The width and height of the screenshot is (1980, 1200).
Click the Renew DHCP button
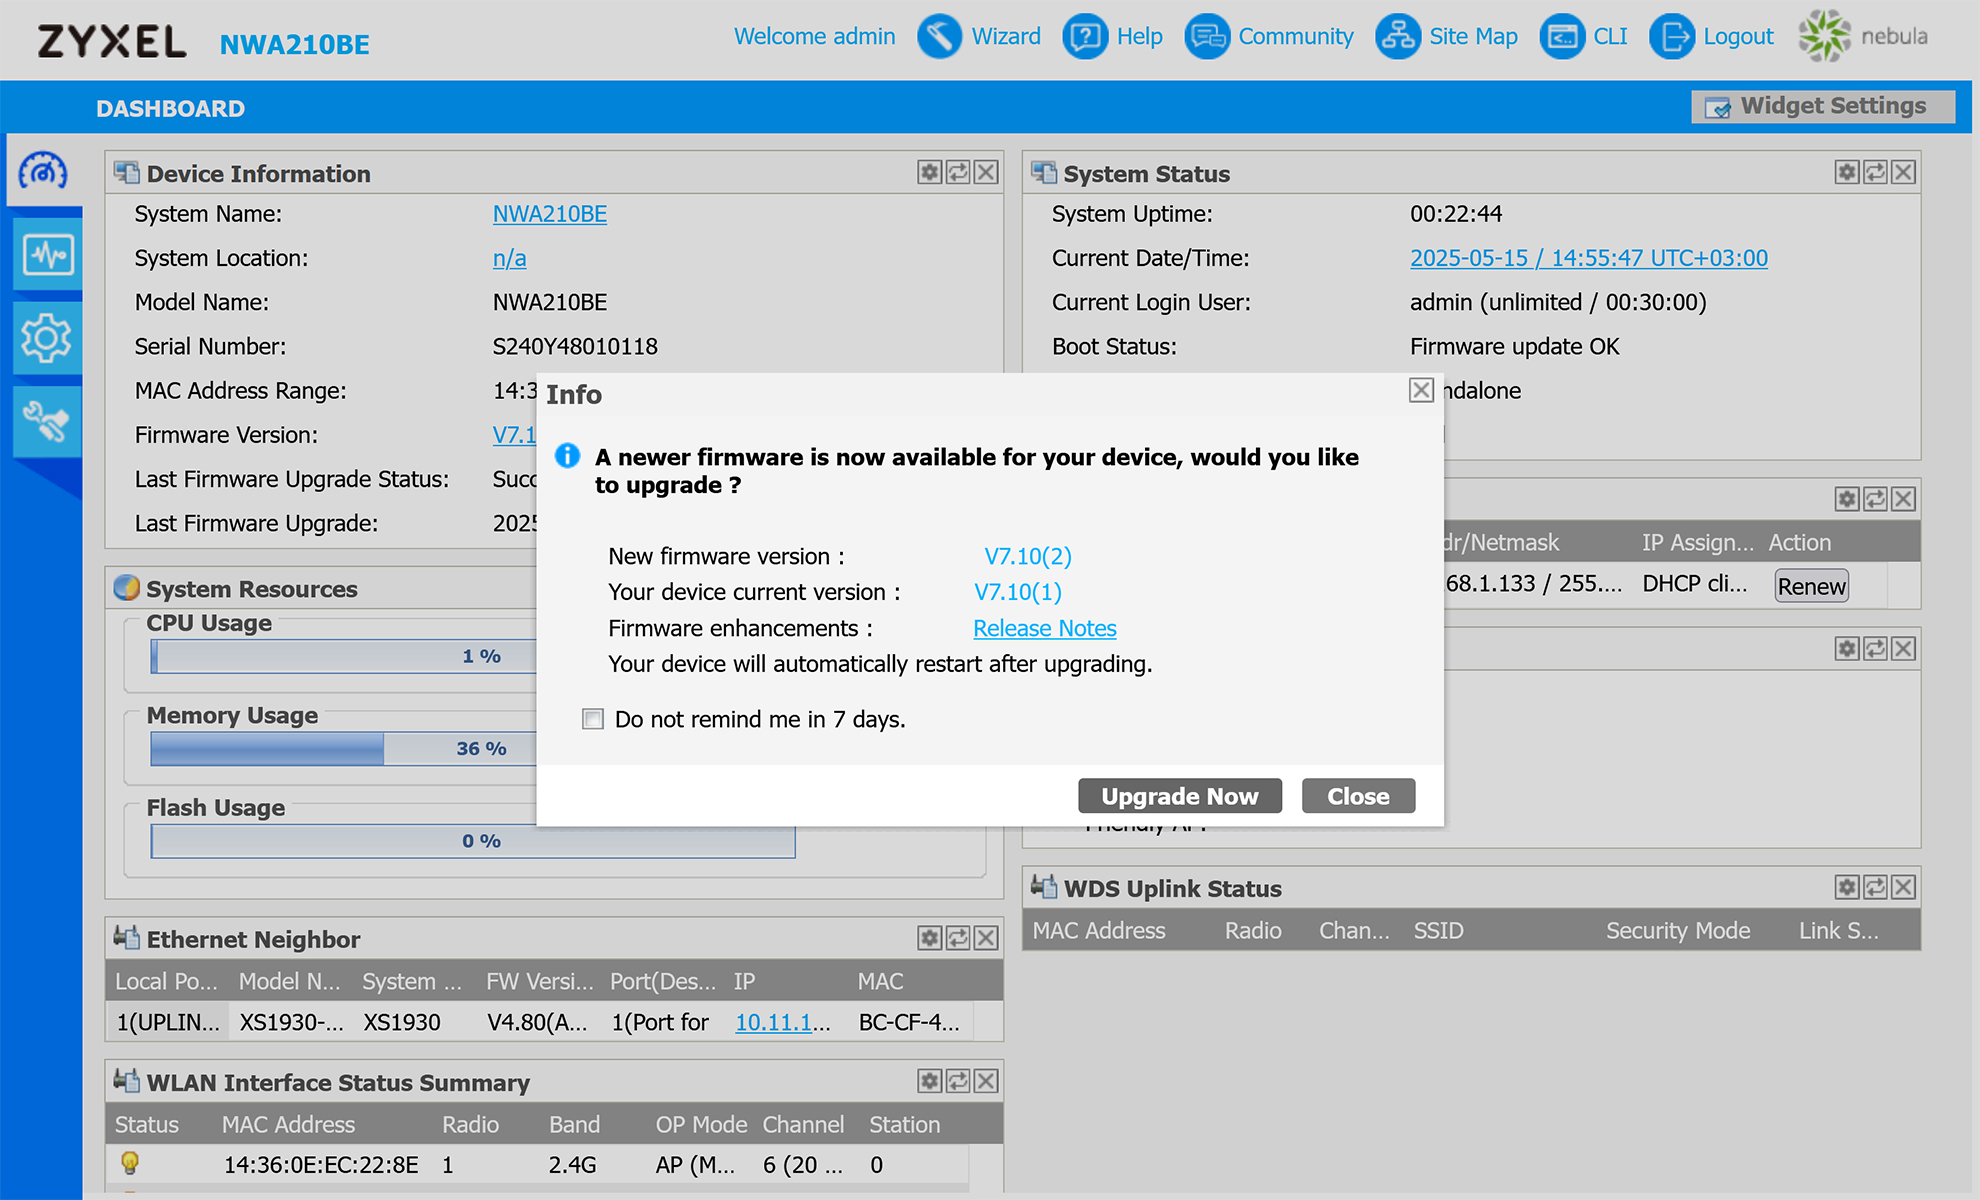pyautogui.click(x=1811, y=586)
